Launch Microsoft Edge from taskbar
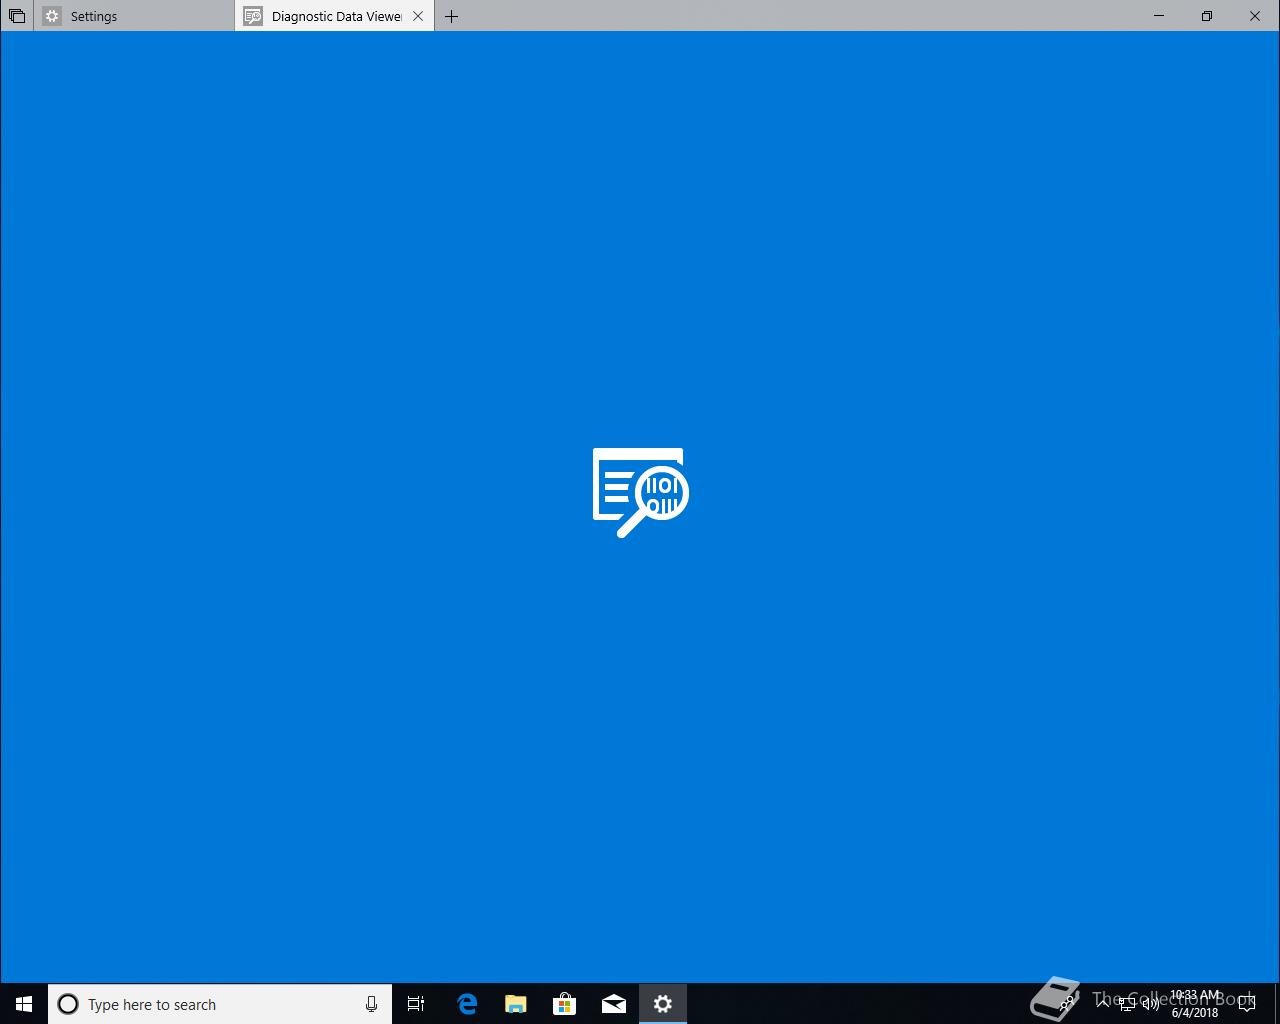 (467, 1004)
